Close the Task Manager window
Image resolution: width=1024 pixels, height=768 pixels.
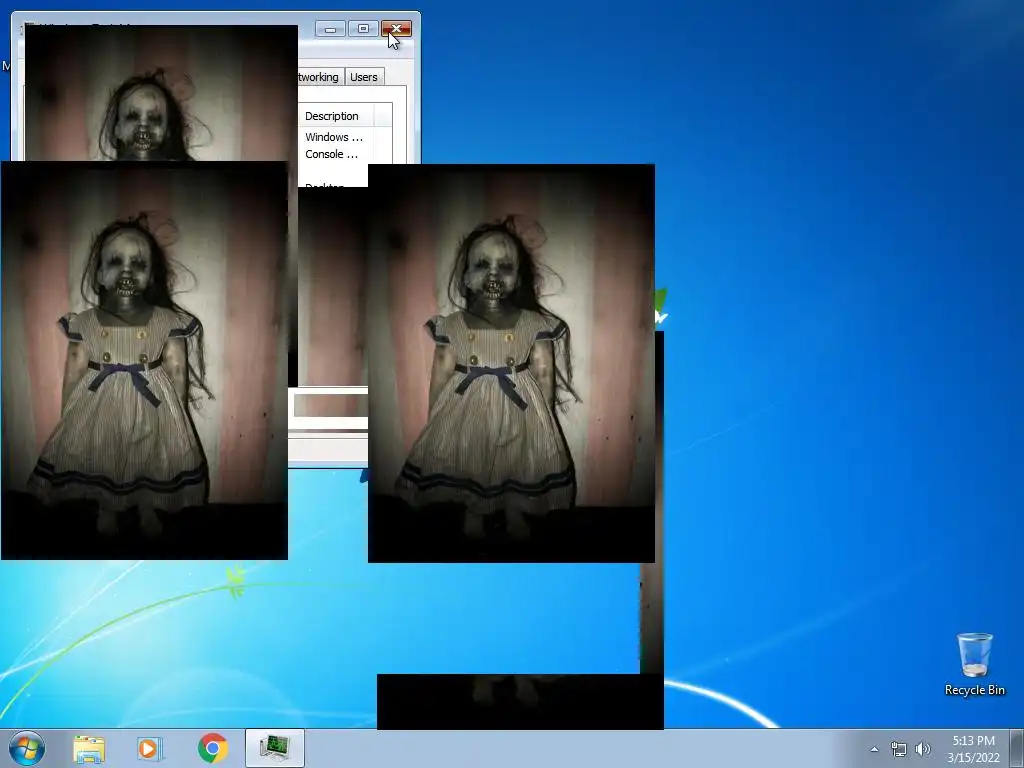pos(396,29)
